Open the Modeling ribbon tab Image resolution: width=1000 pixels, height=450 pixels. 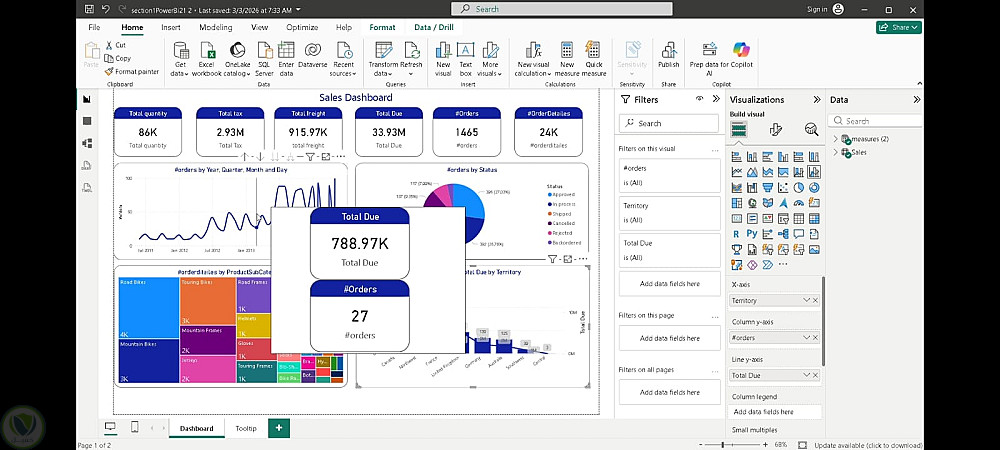coord(216,27)
